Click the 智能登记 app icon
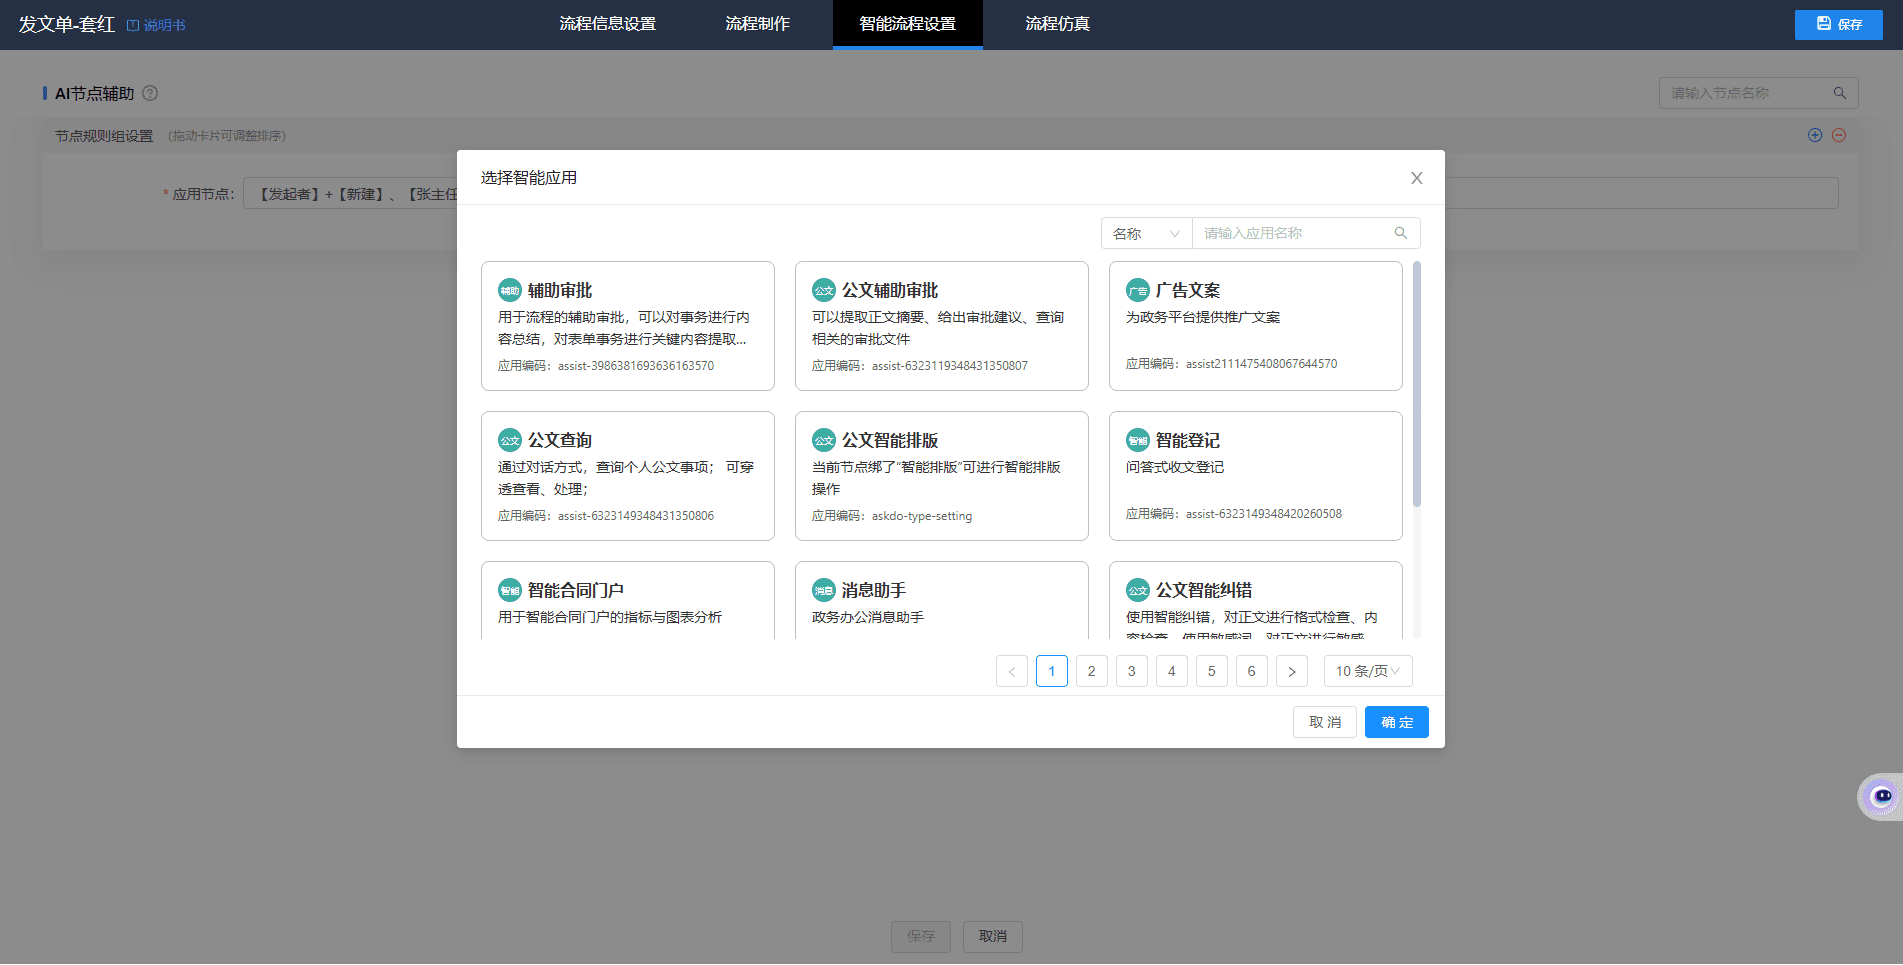Image resolution: width=1903 pixels, height=965 pixels. (1138, 440)
